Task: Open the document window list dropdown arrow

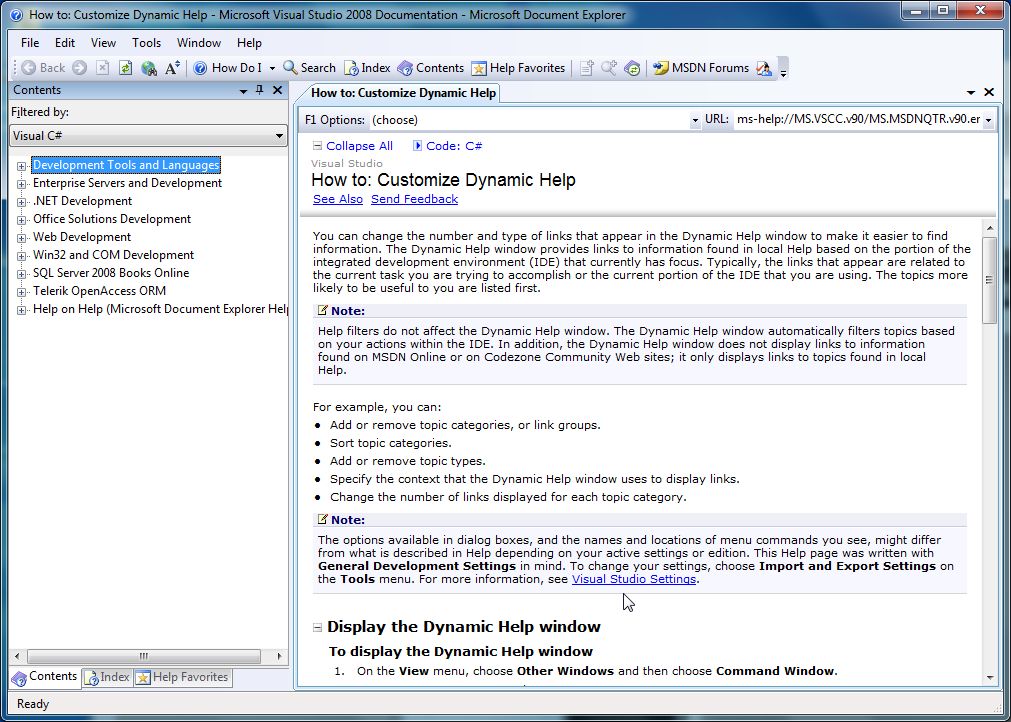Action: pyautogui.click(x=971, y=93)
